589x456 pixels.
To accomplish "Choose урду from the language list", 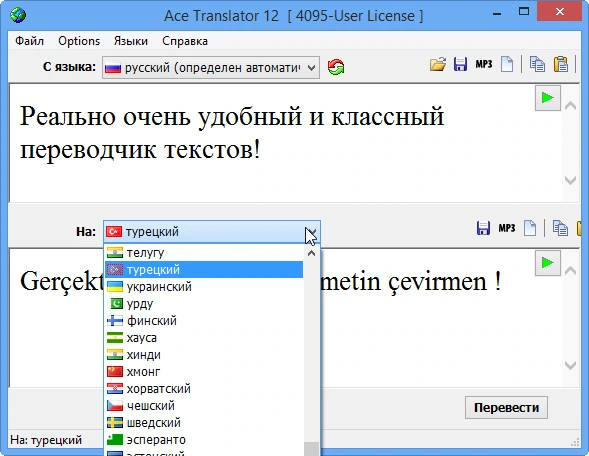I will (204, 303).
